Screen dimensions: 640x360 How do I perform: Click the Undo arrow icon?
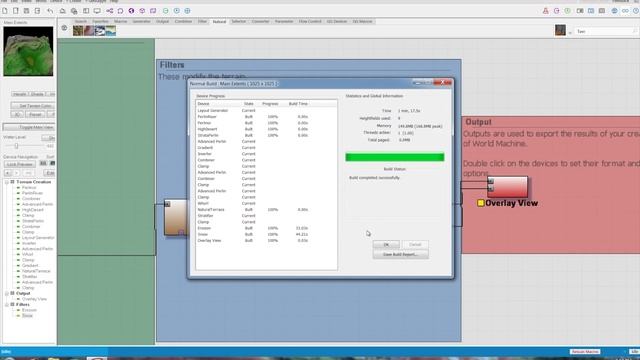[50, 11]
